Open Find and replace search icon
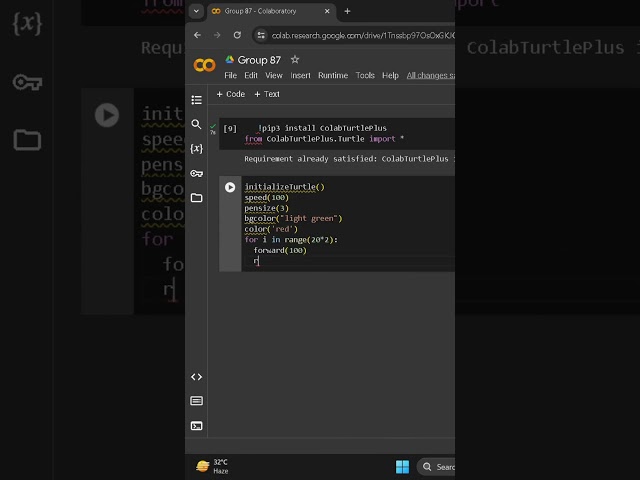The image size is (640, 480). point(196,124)
